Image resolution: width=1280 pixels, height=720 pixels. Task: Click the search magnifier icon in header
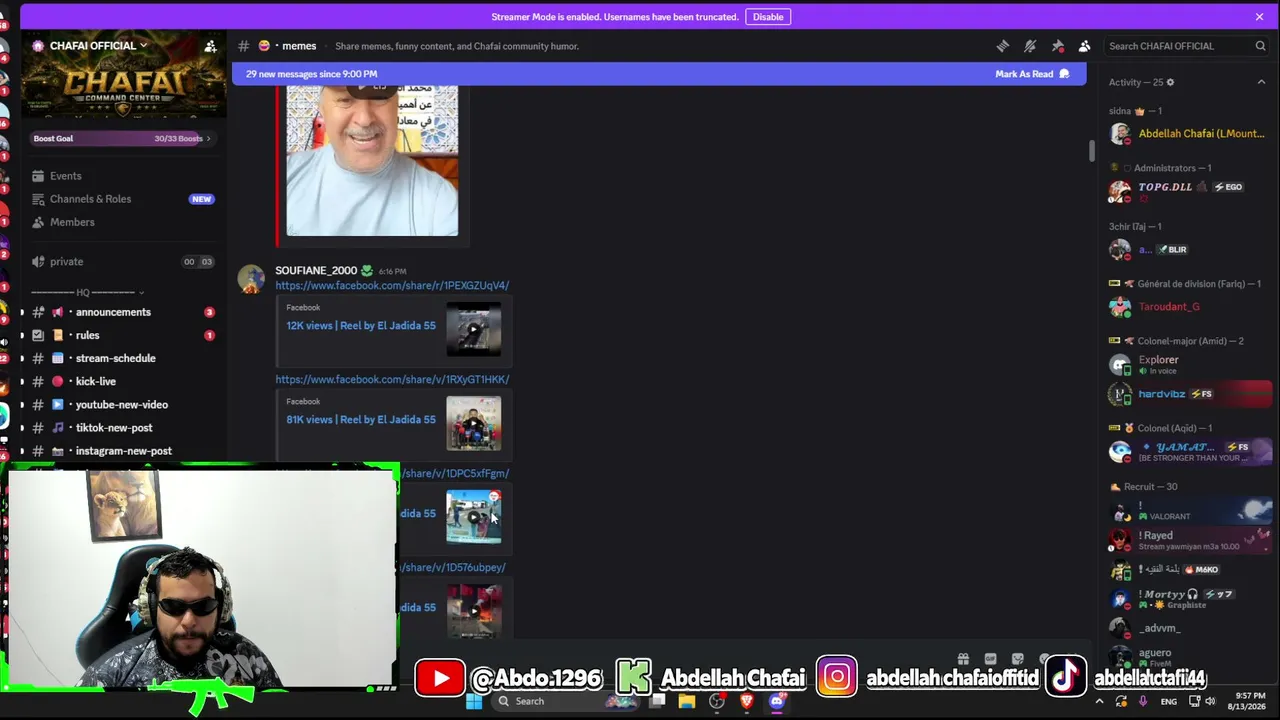[1260, 46]
